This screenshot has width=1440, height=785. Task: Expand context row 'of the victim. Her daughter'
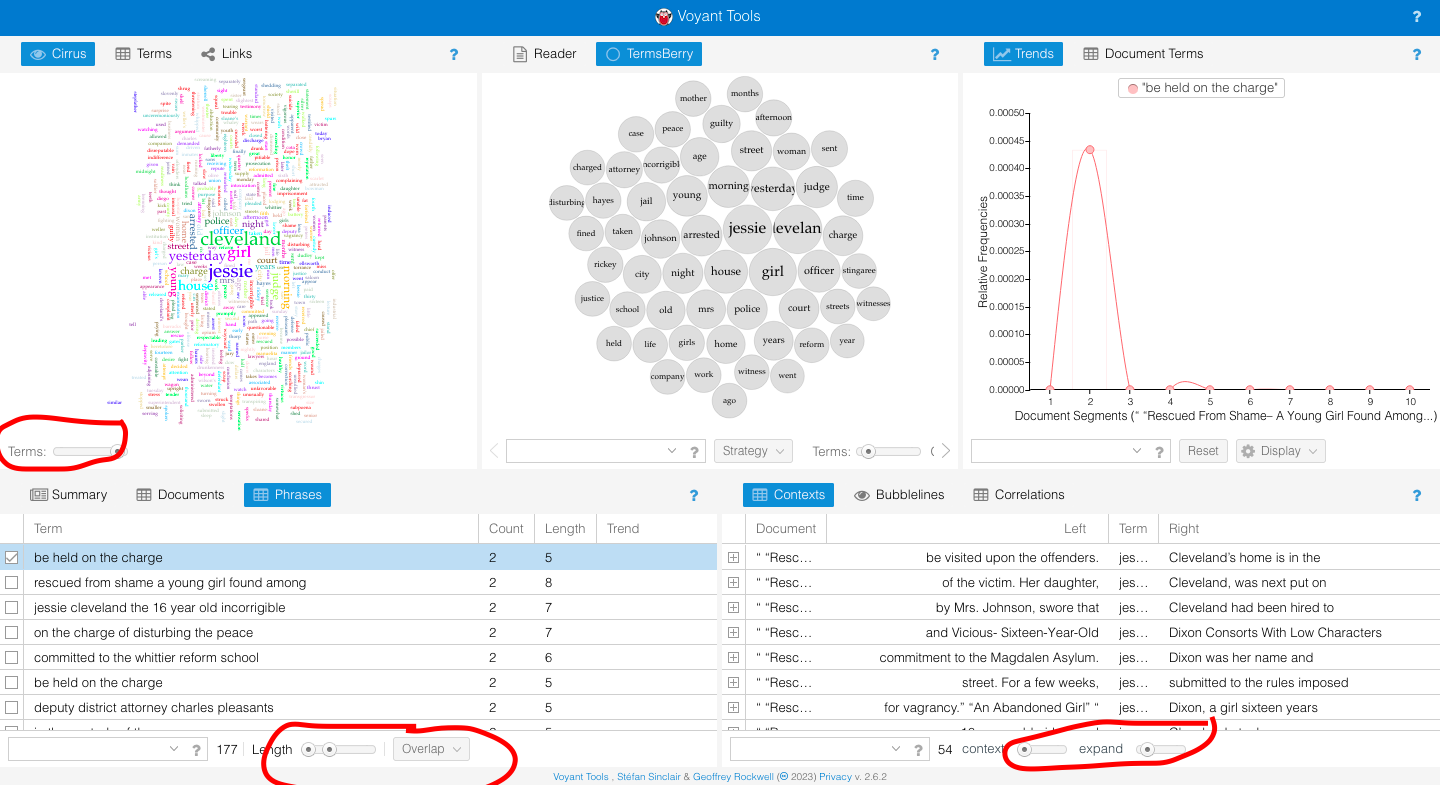[733, 583]
